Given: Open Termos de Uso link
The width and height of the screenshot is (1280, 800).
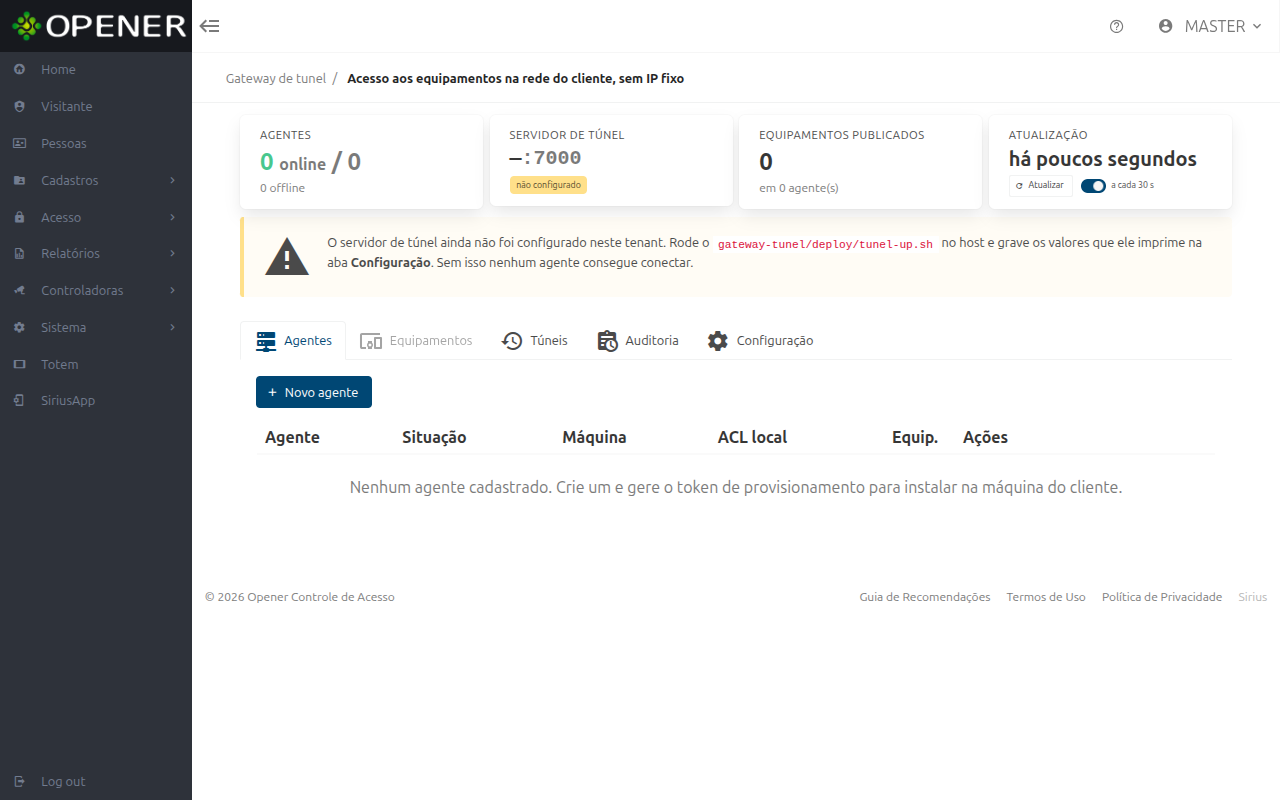Looking at the screenshot, I should pos(1046,597).
